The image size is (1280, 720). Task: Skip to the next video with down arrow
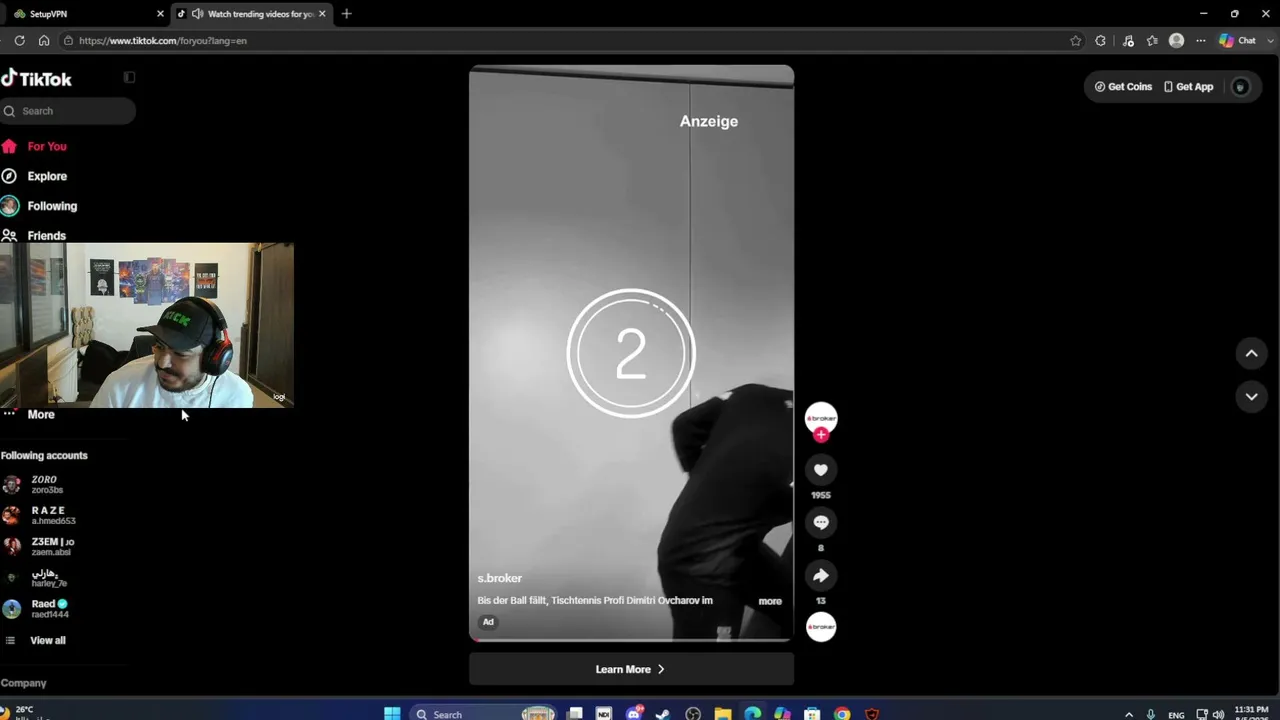coord(1251,397)
